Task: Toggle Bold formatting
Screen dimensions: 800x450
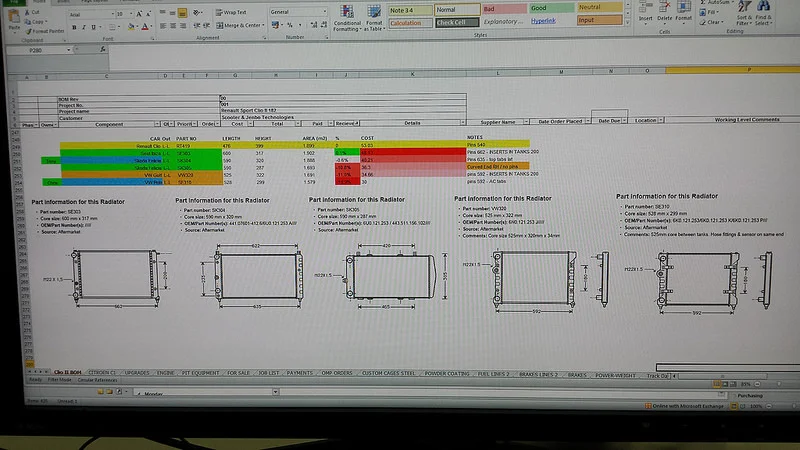Action: pos(74,27)
